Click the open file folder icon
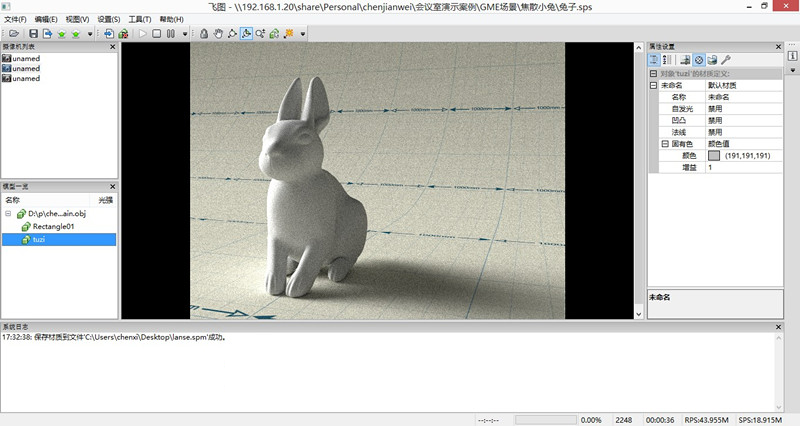This screenshot has height=426, width=800. (13, 33)
